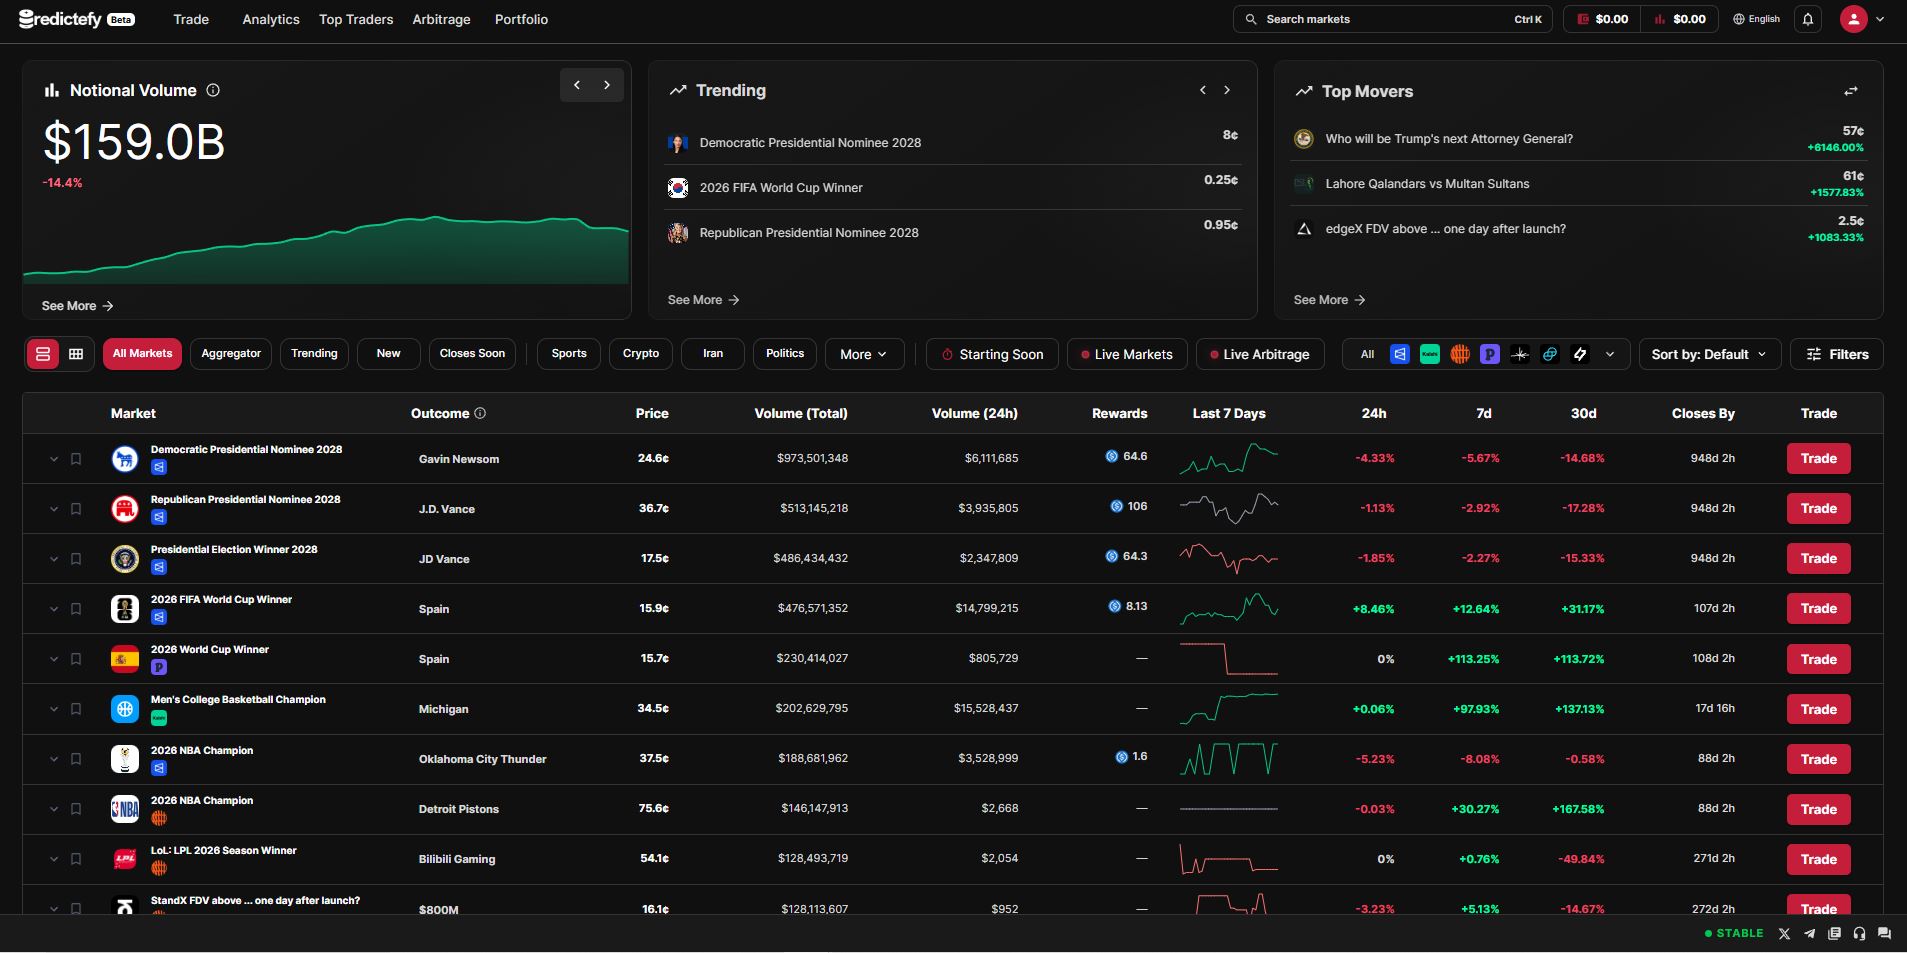Click the swap arrows icon in Top Movers
Image resolution: width=1907 pixels, height=953 pixels.
click(x=1851, y=91)
